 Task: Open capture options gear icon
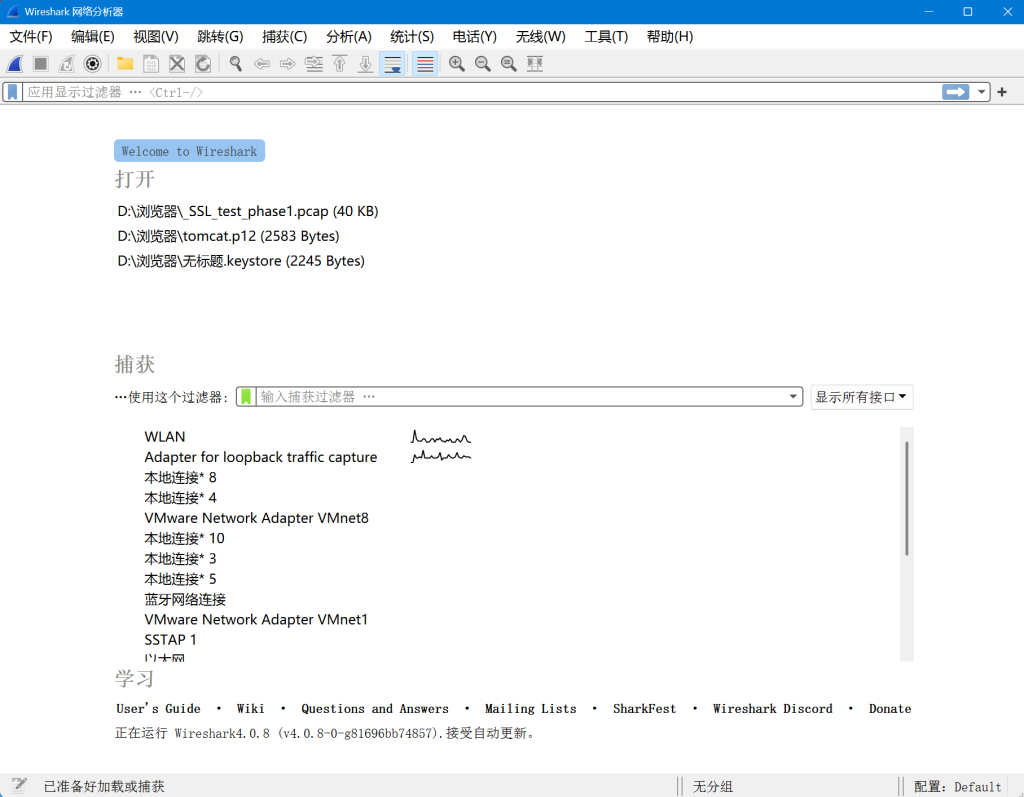(93, 64)
